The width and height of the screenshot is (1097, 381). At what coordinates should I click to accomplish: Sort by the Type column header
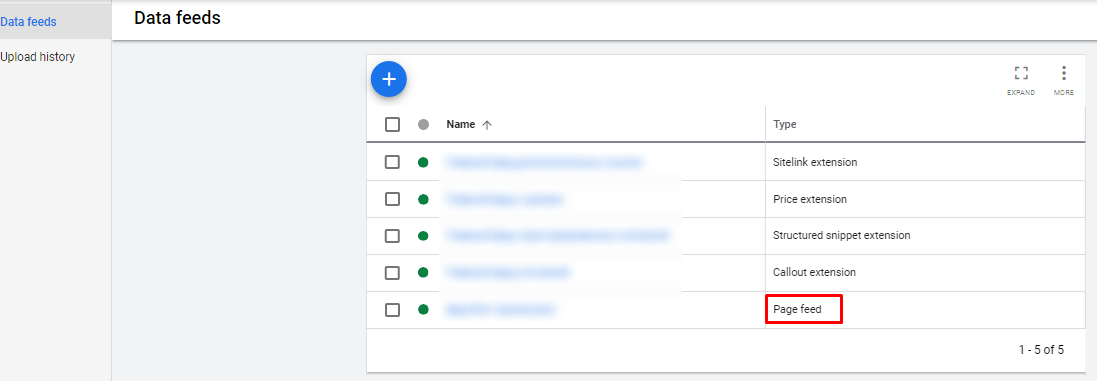(x=784, y=124)
